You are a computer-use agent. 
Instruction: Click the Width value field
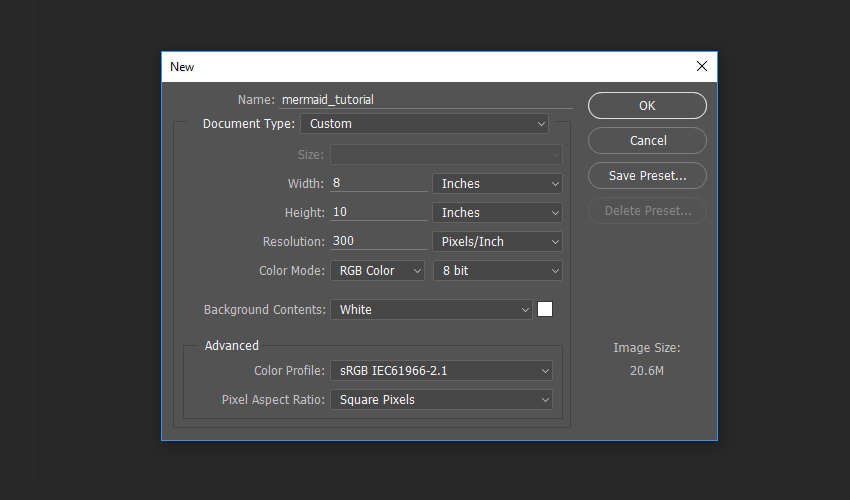378,183
